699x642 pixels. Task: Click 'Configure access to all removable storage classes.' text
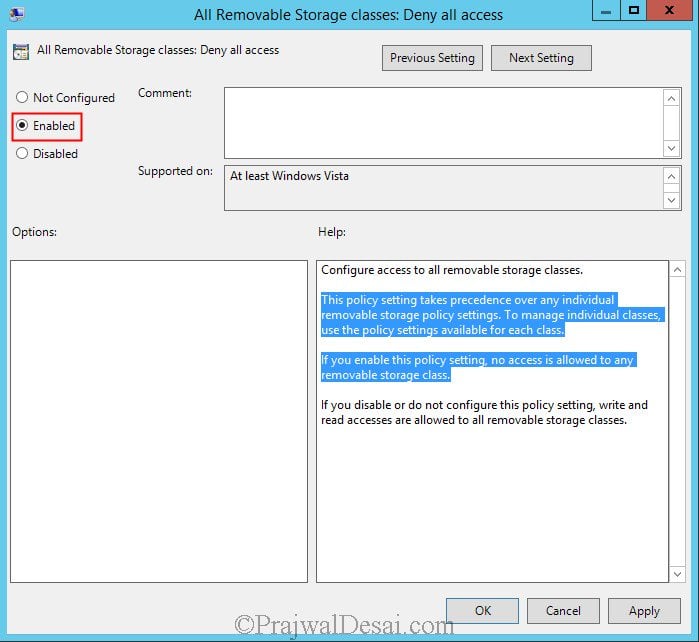tap(452, 270)
